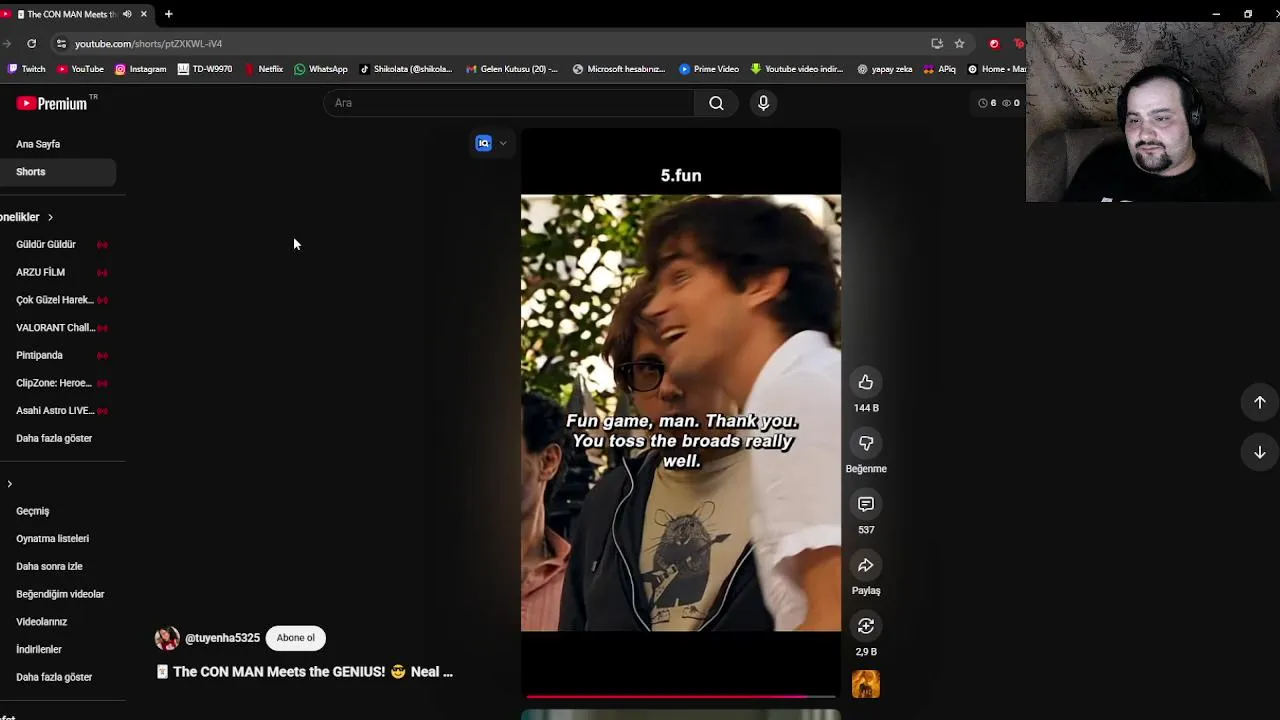1280x720 pixels.
Task: Show more subscriptions under Asahi Astro
Action: click(x=54, y=438)
